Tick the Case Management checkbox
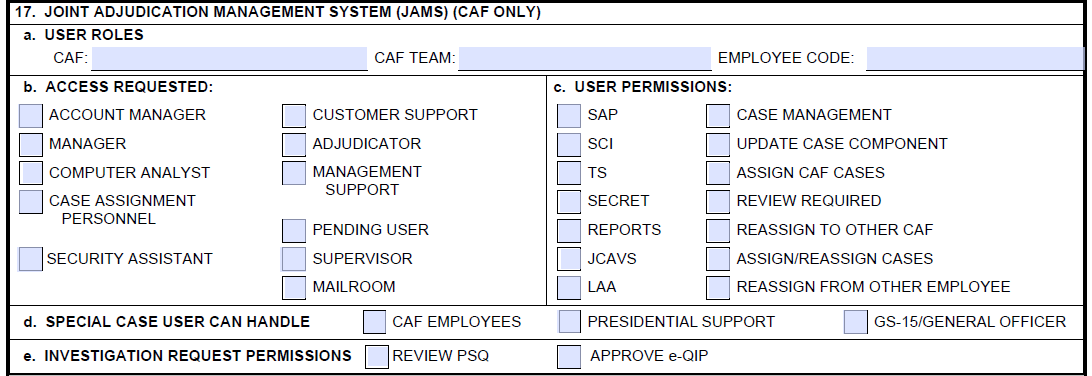 [718, 116]
